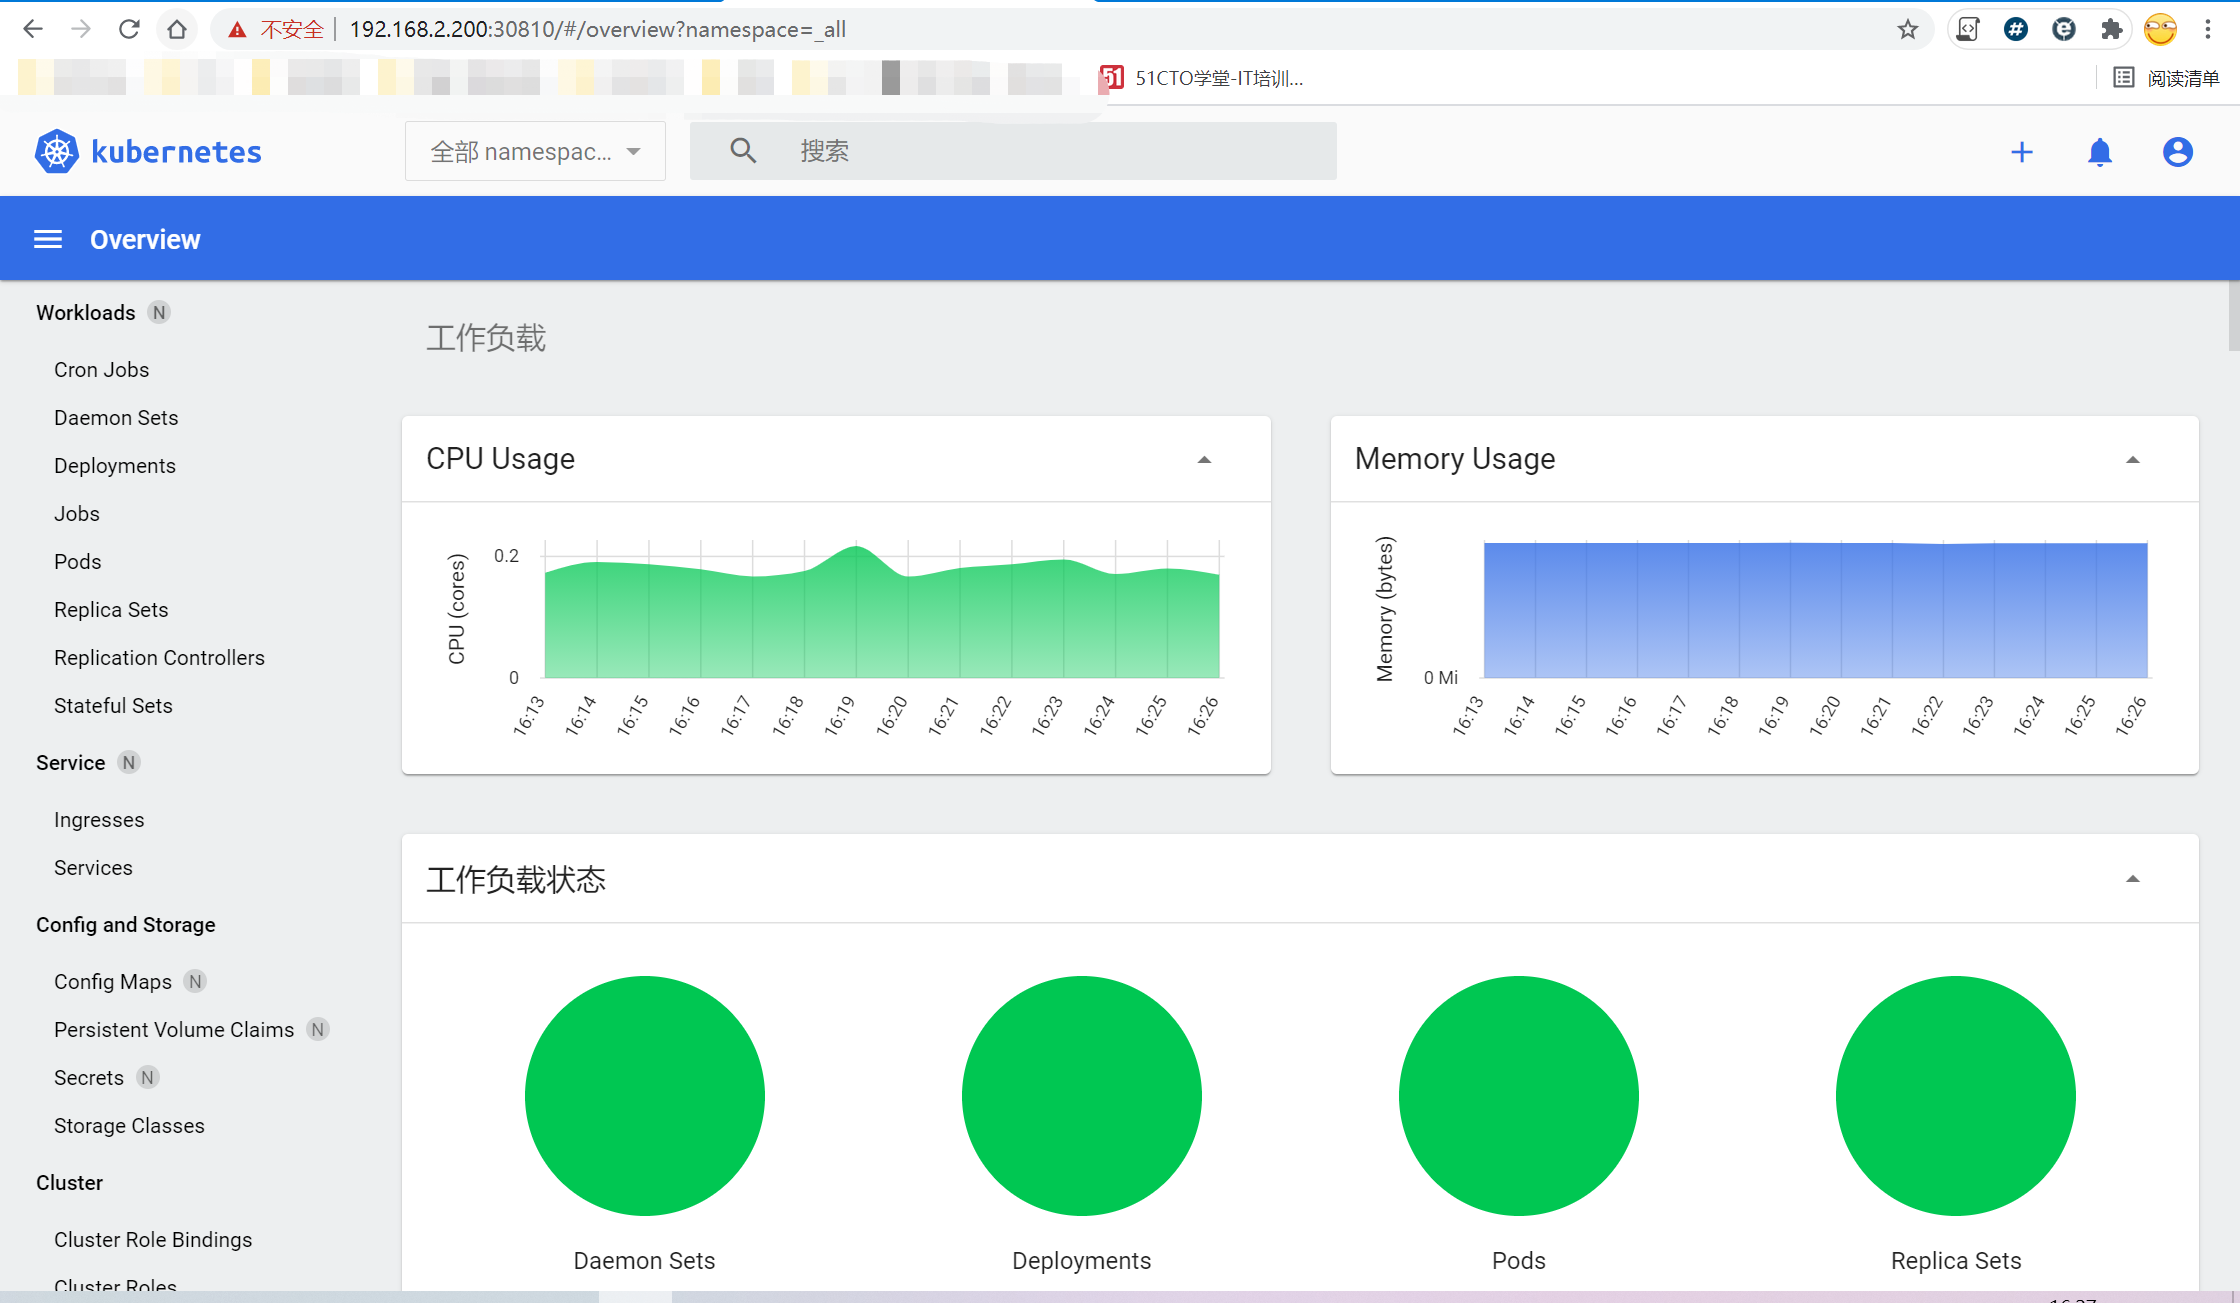Reload the browser page

point(129,30)
